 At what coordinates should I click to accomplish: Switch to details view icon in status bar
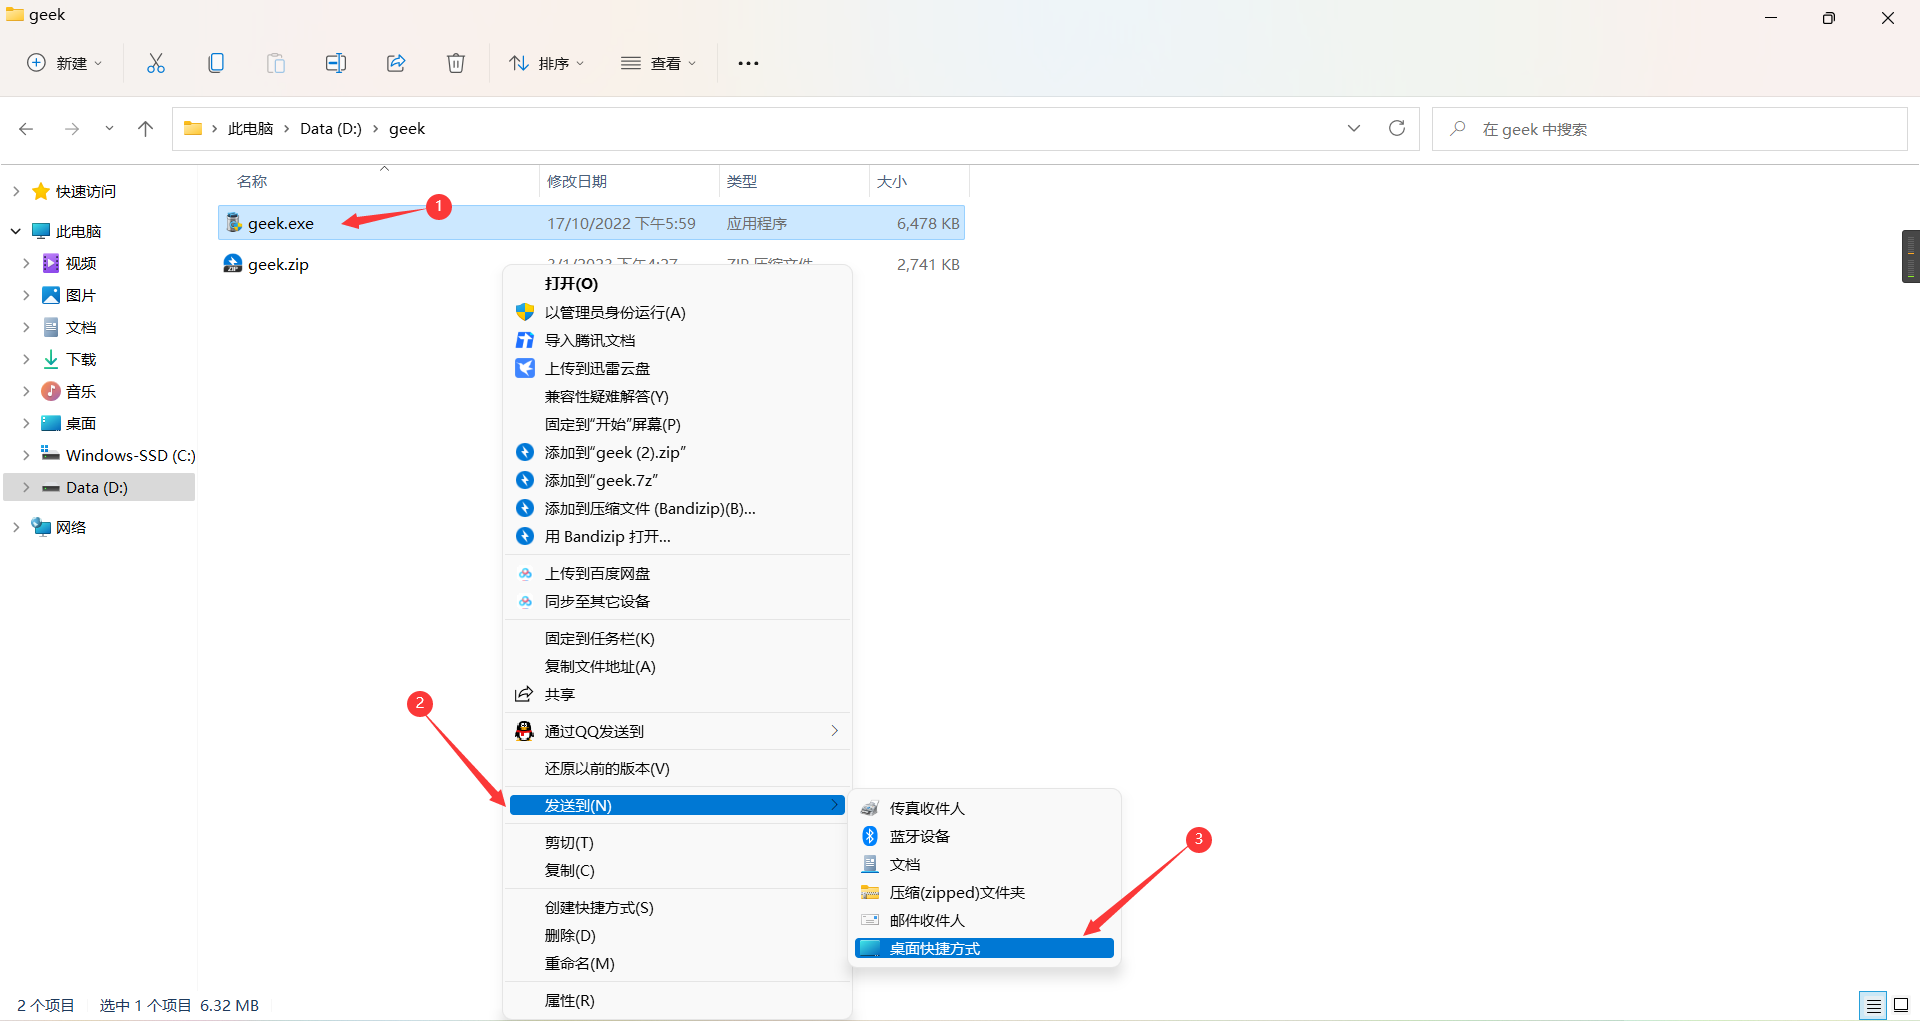(1873, 1005)
